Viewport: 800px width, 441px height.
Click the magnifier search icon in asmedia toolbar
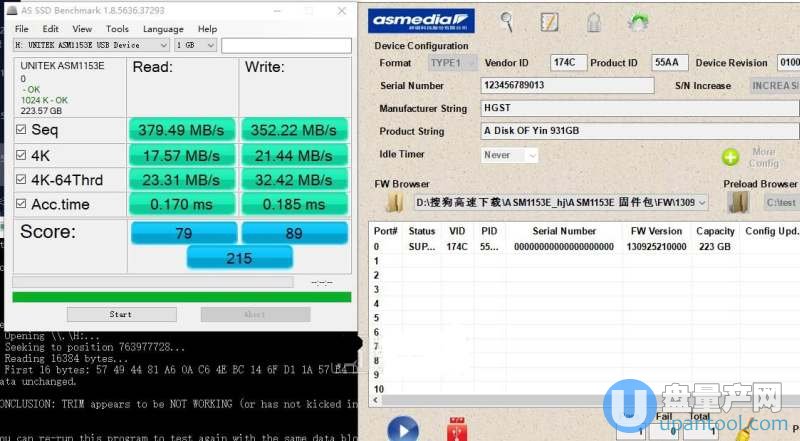pyautogui.click(x=507, y=21)
